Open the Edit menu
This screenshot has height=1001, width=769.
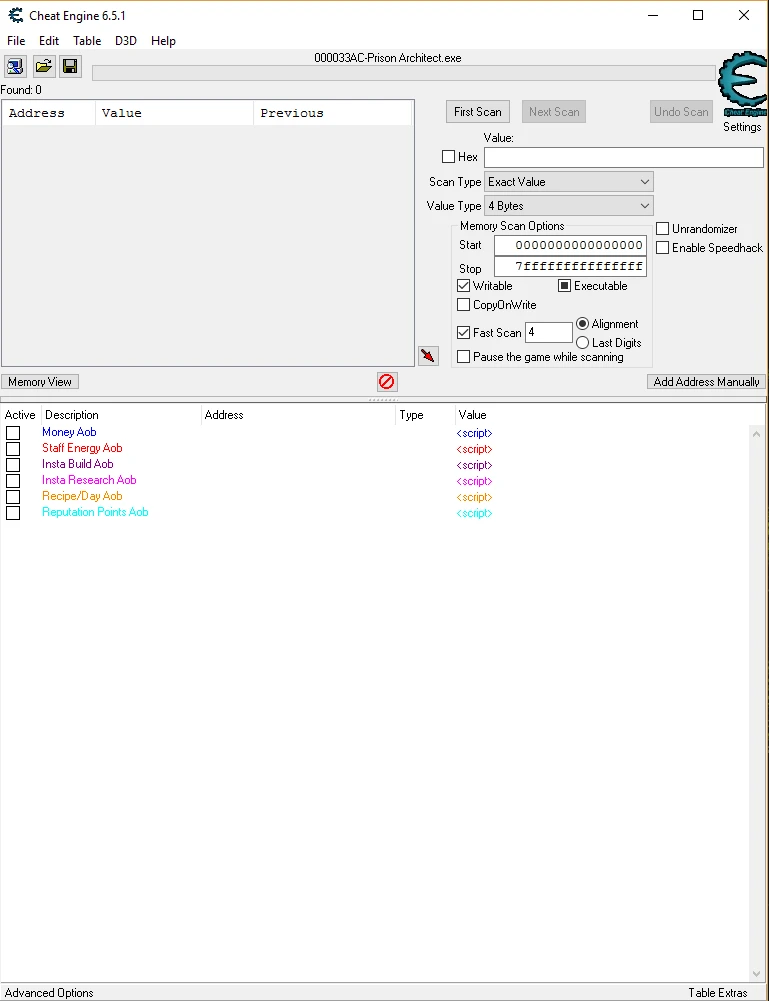49,41
